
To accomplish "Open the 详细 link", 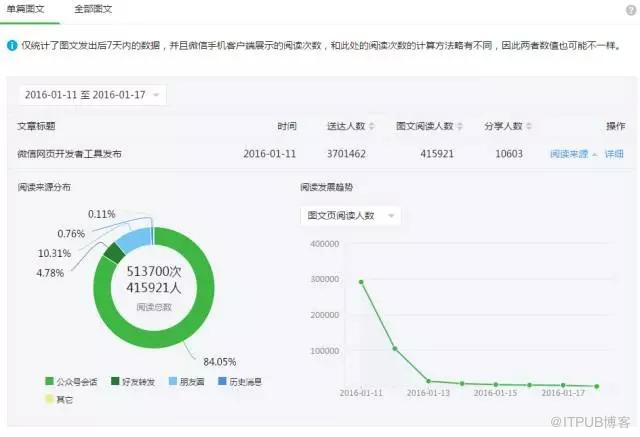I will [x=614, y=154].
